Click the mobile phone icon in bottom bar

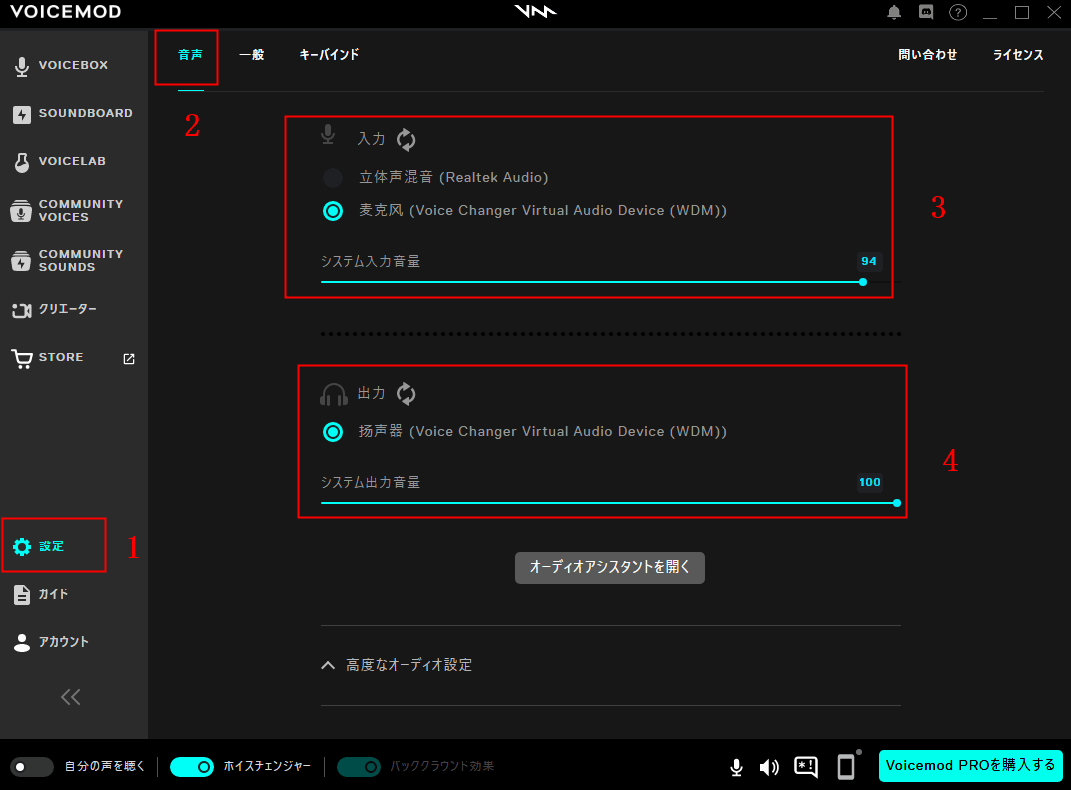[847, 766]
